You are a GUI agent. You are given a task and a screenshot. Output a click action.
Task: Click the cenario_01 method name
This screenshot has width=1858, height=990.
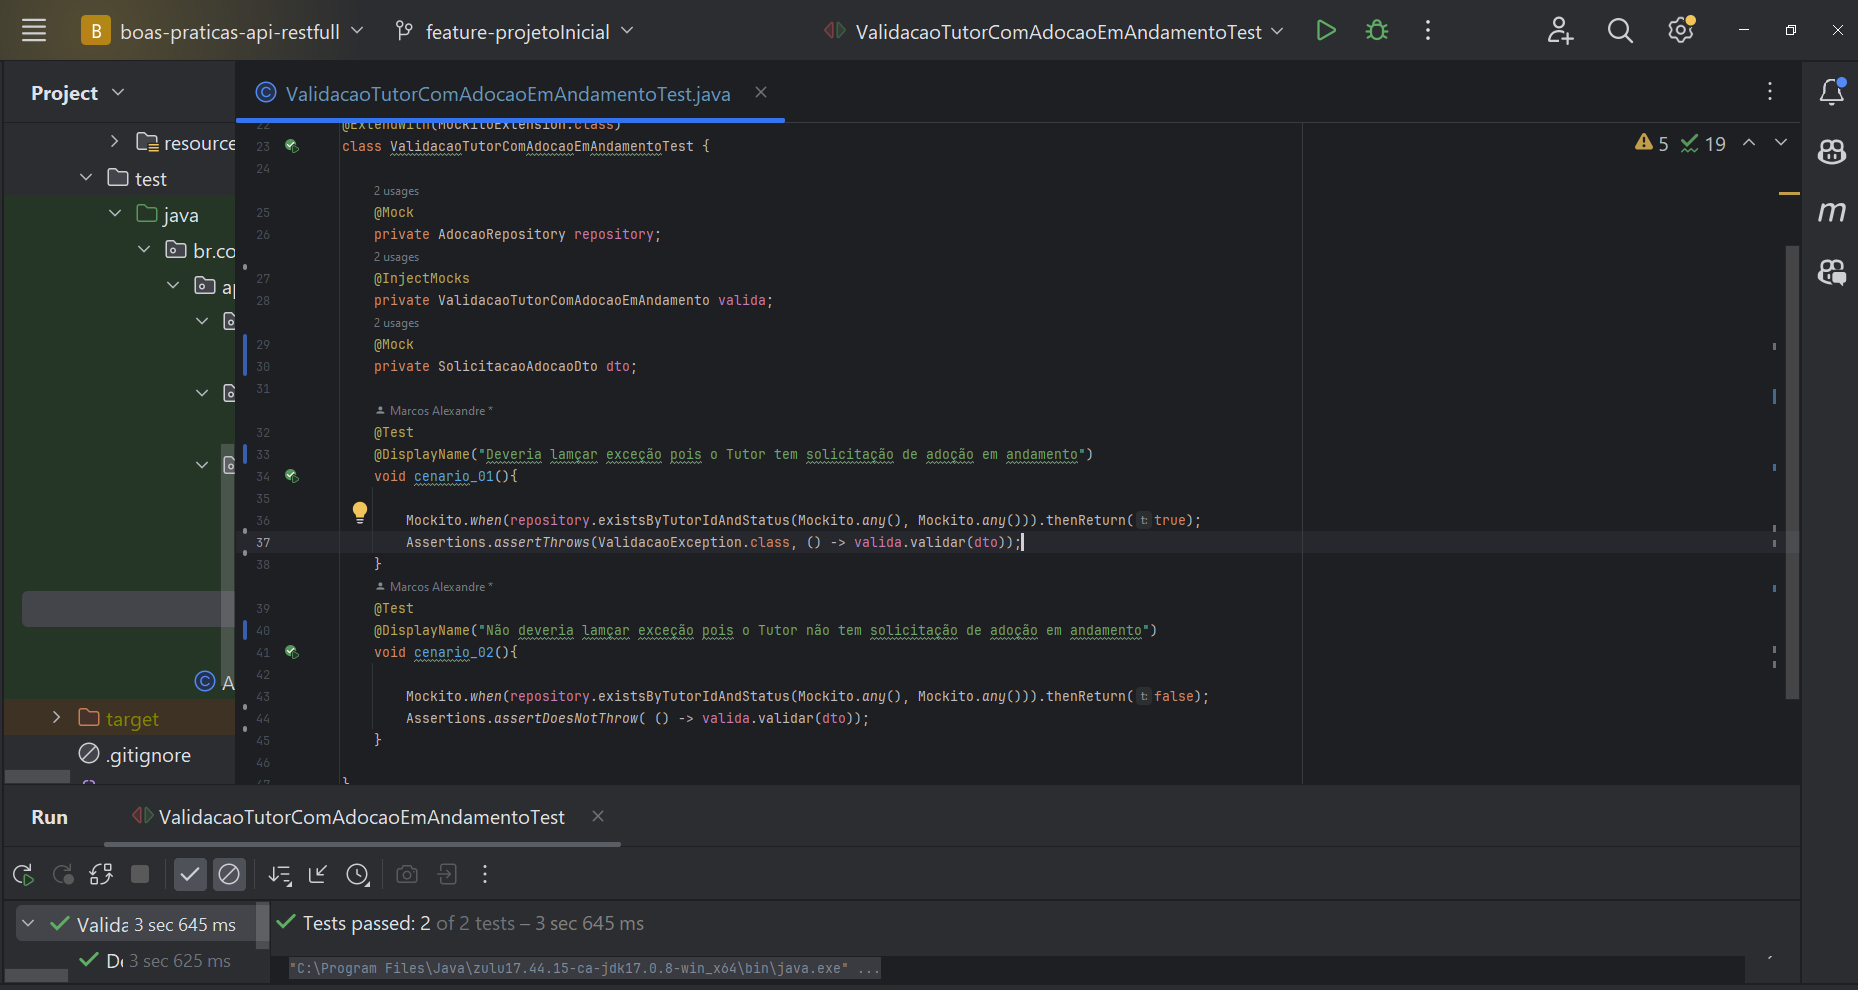[x=453, y=477]
